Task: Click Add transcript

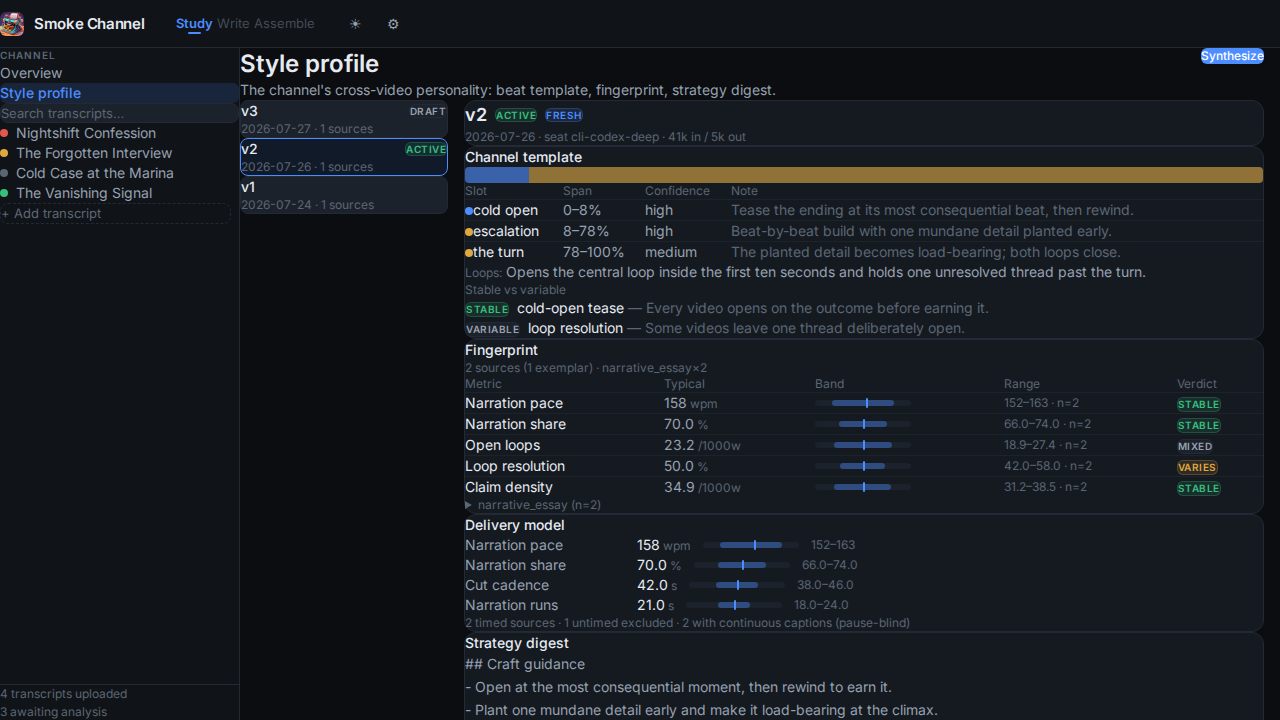Action: click(x=115, y=213)
